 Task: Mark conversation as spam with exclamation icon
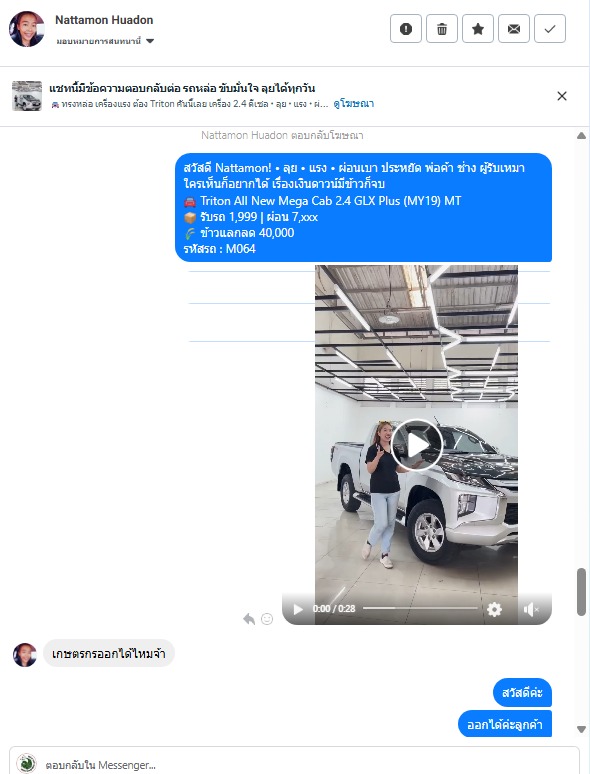[x=406, y=29]
